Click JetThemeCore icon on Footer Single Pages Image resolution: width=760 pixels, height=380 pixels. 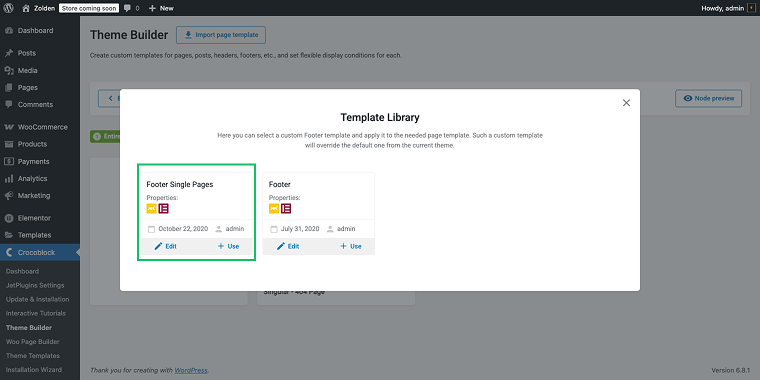(x=152, y=209)
